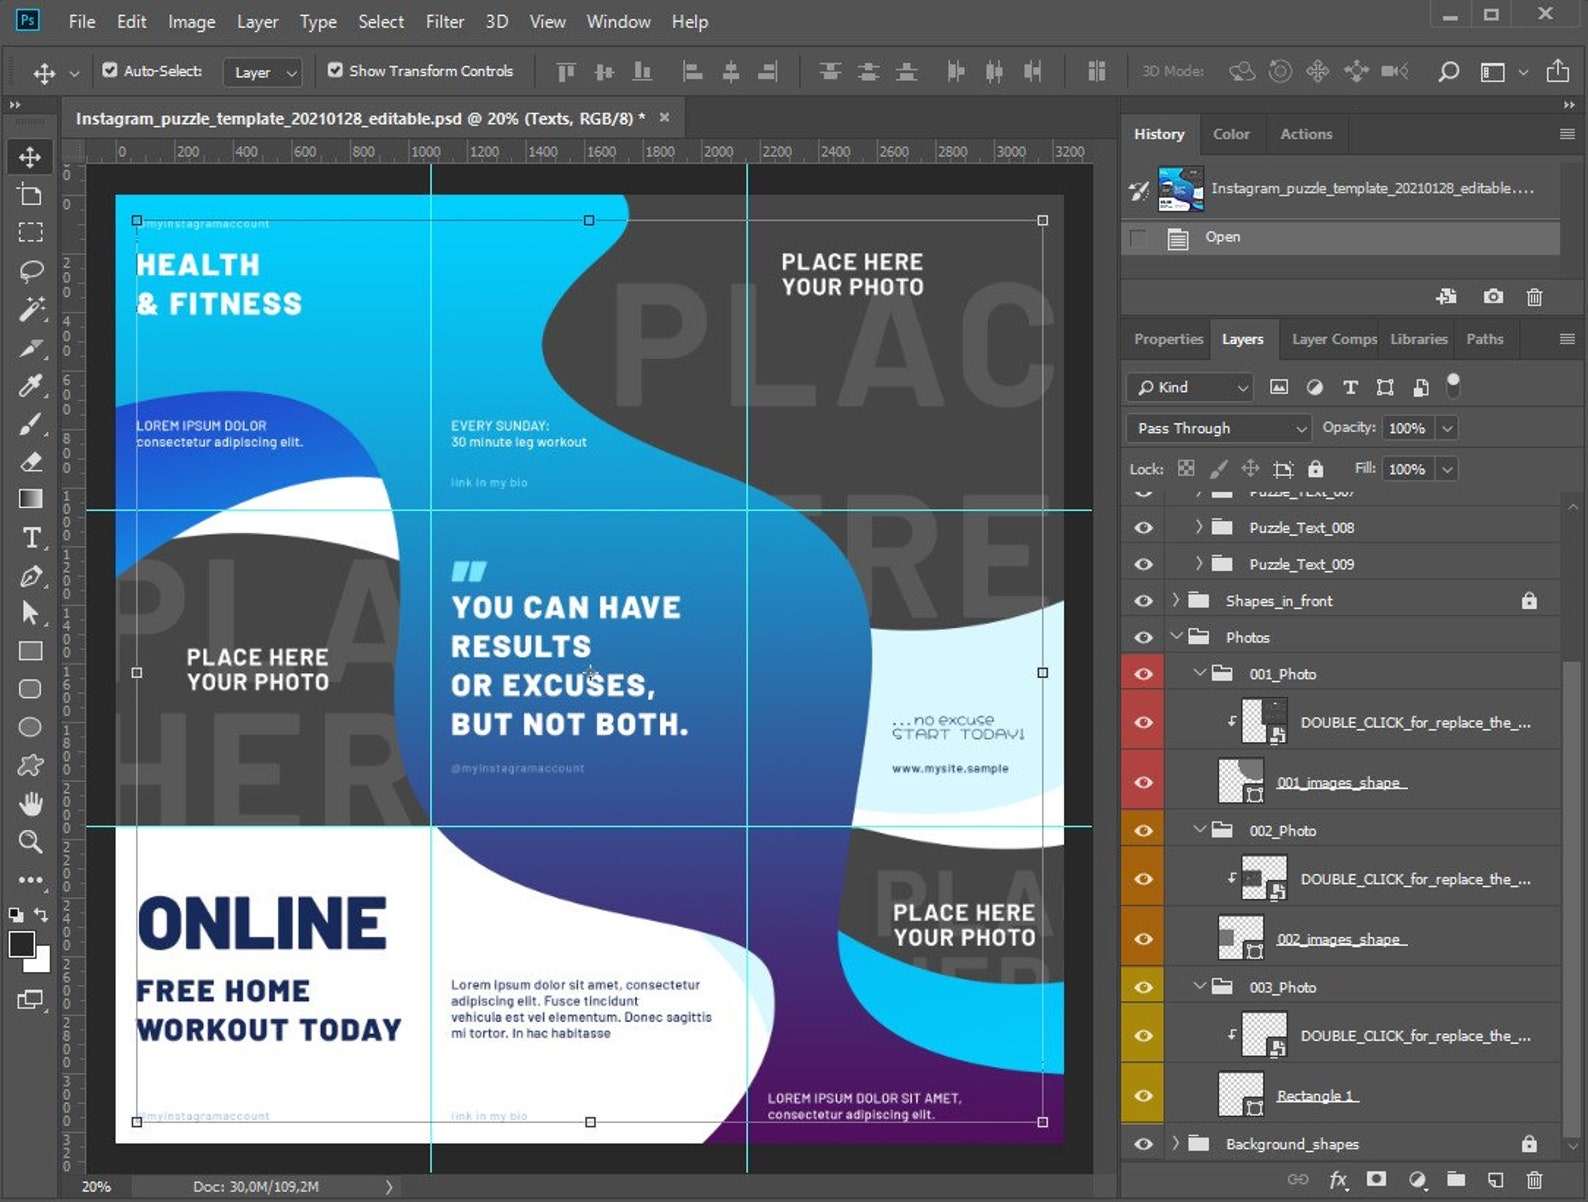Add layer style fx icon
Screen dimensions: 1588x1202
pyautogui.click(x=1338, y=1180)
